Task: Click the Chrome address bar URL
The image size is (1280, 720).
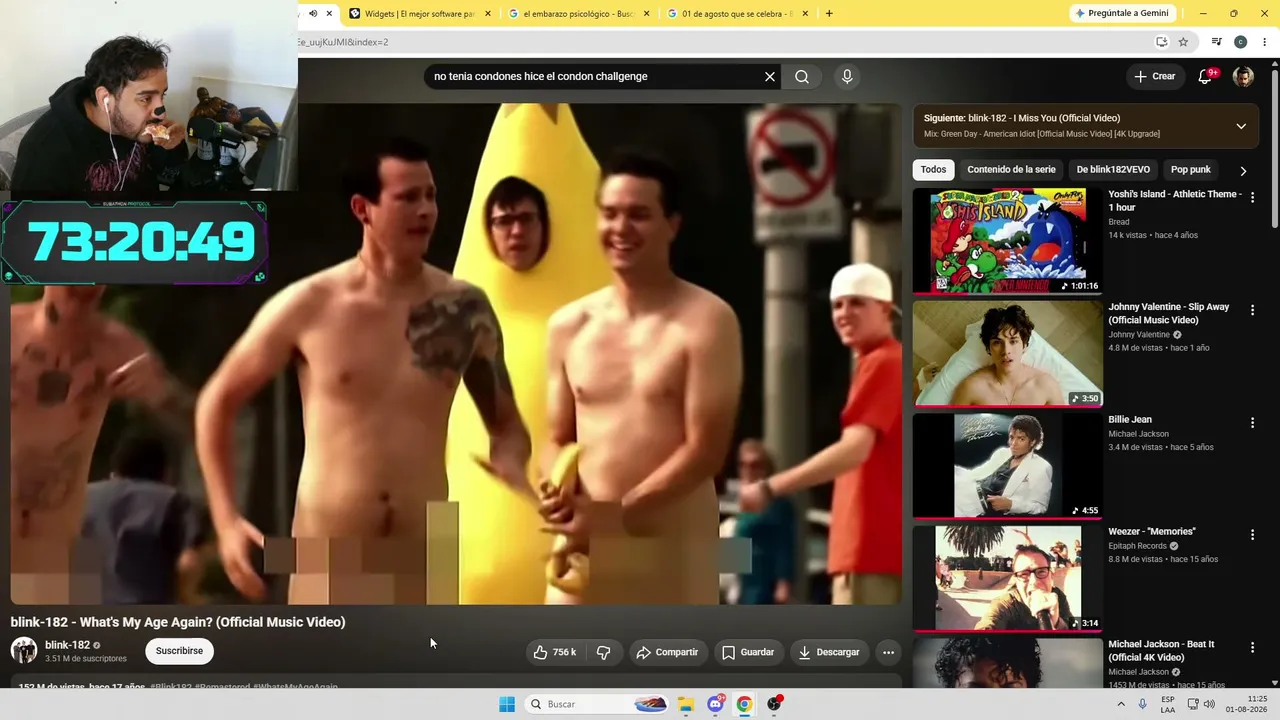Action: point(343,42)
